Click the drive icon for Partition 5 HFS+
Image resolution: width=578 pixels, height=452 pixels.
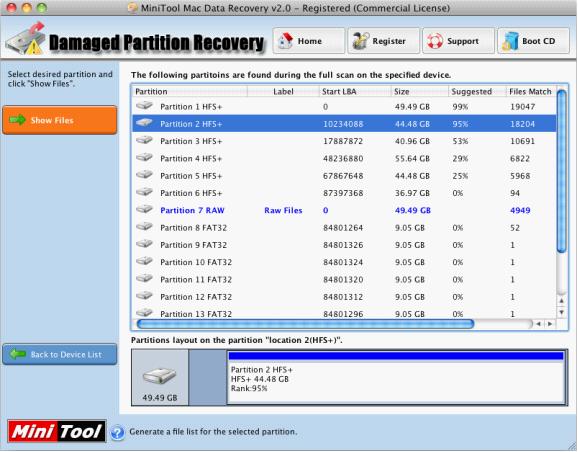144,175
